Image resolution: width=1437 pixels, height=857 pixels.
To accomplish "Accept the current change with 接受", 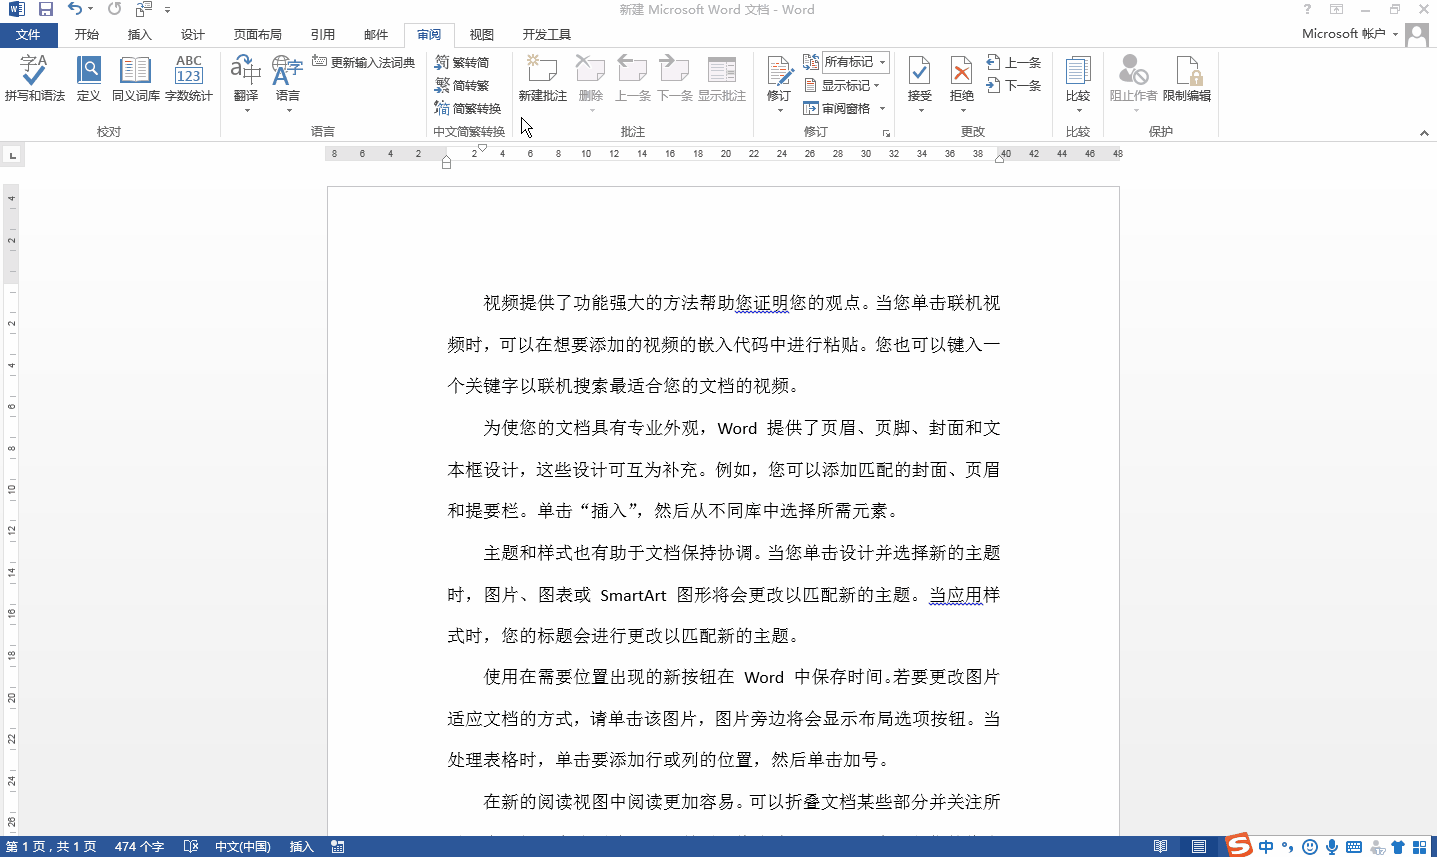I will click(919, 75).
